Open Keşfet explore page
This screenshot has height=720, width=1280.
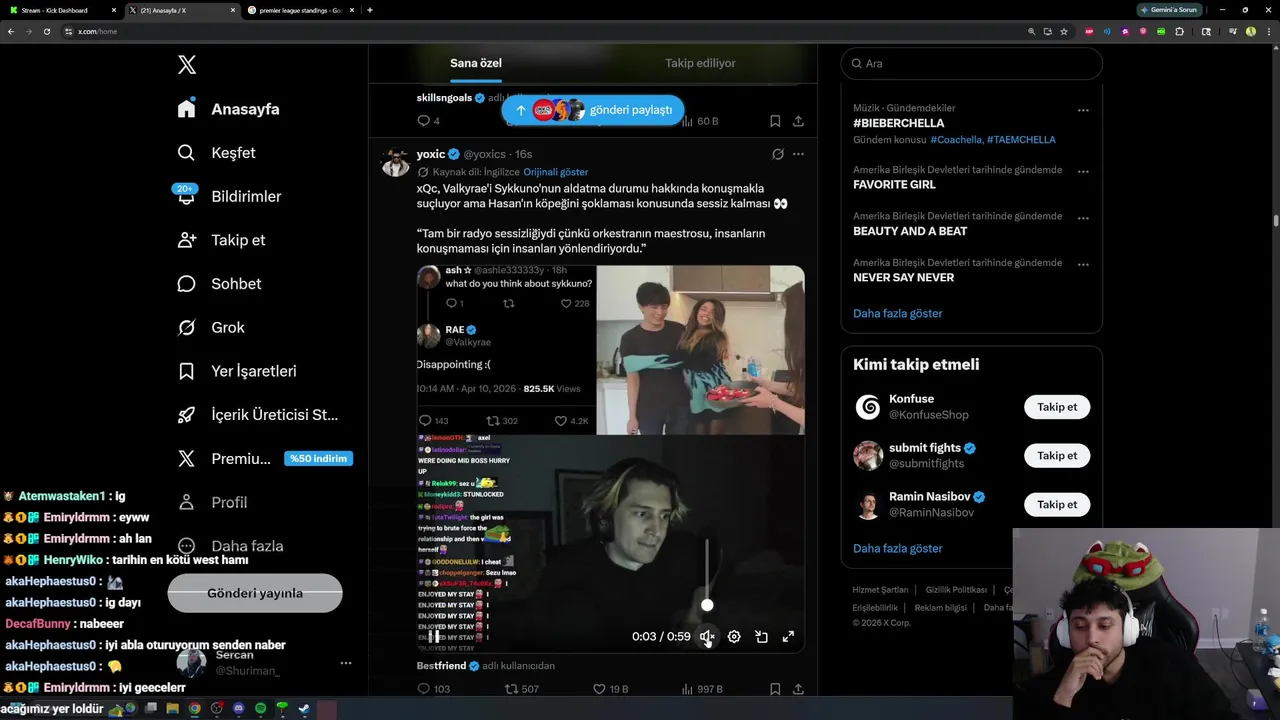pos(216,153)
